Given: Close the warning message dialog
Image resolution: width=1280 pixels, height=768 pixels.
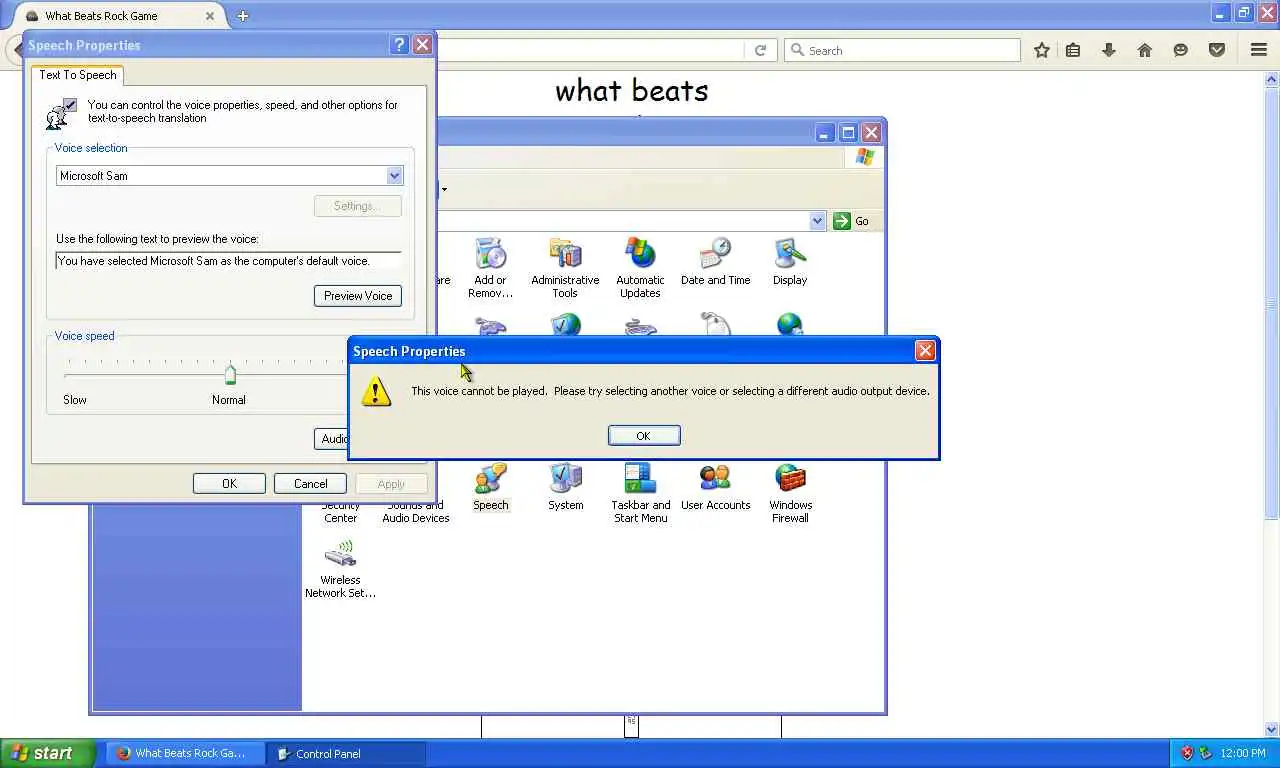Looking at the screenshot, I should (925, 351).
